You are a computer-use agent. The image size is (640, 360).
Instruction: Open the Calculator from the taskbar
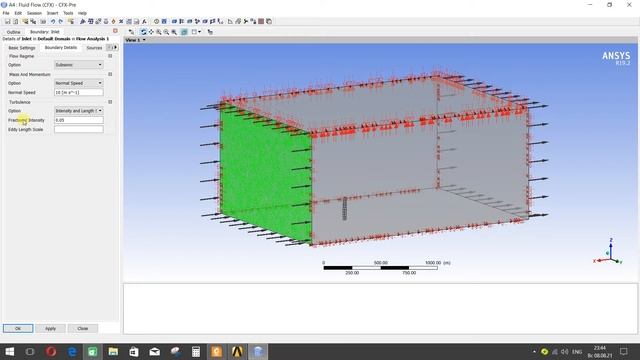[196, 351]
